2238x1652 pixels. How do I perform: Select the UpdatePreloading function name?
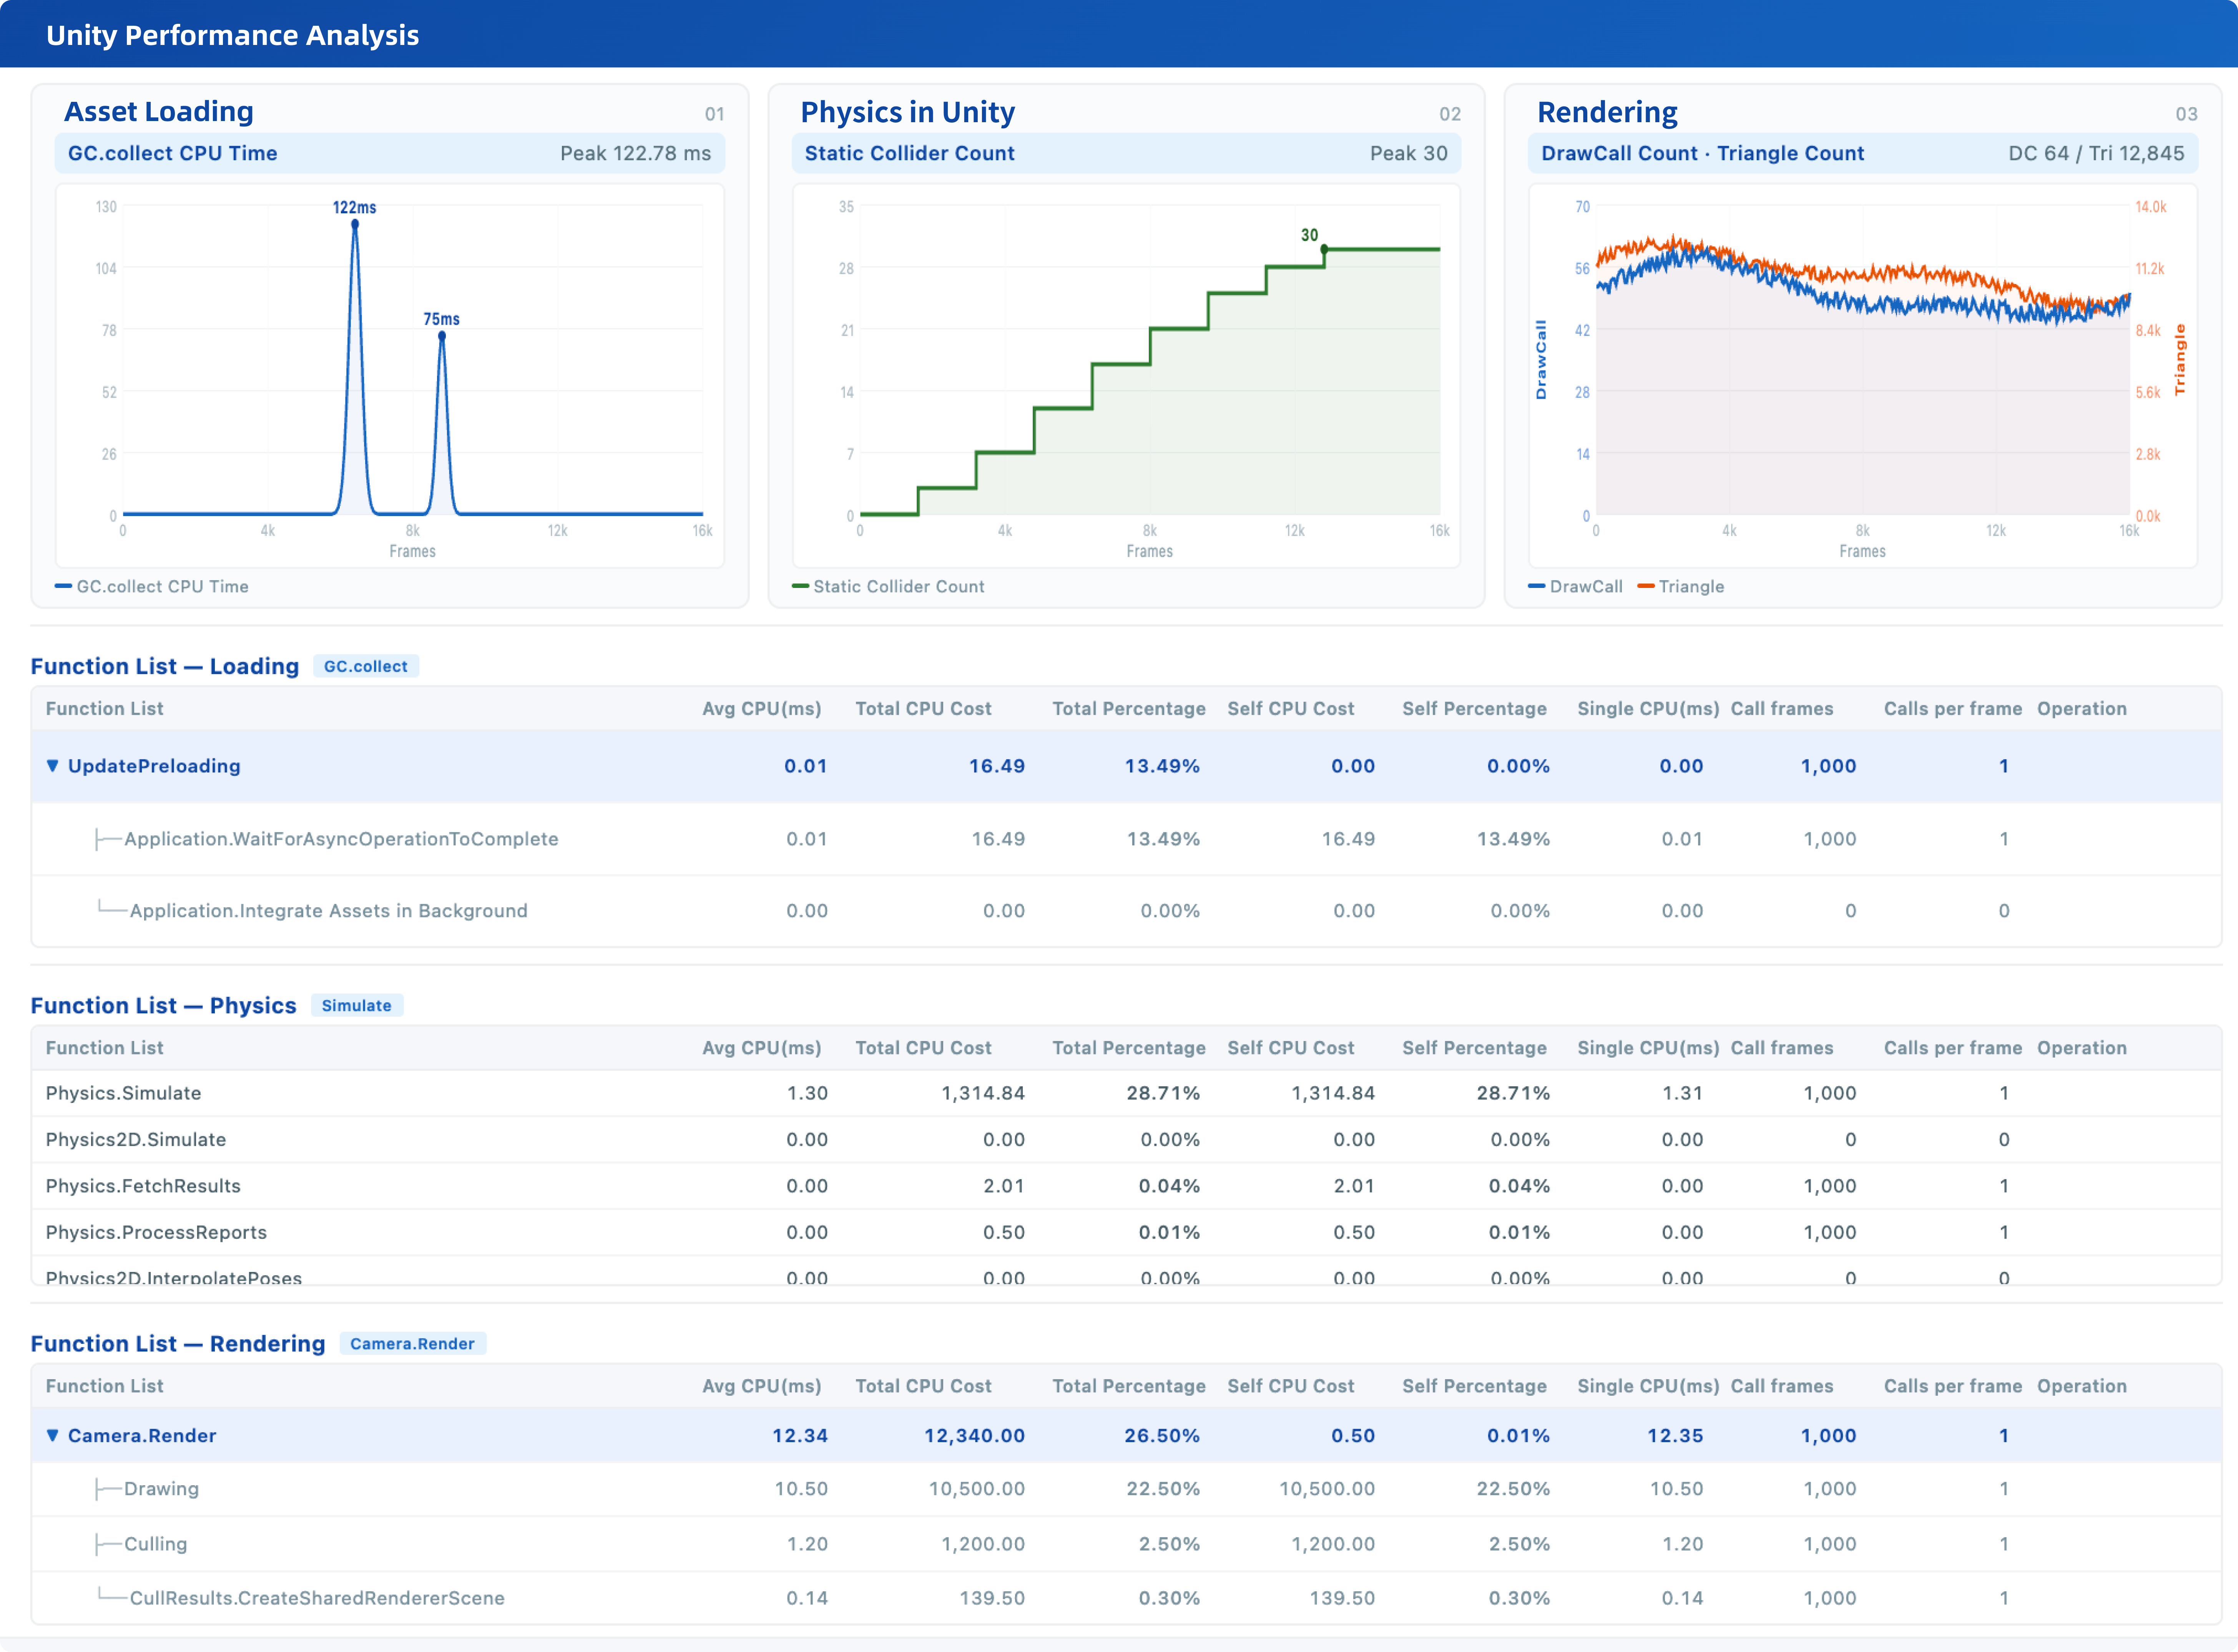154,766
